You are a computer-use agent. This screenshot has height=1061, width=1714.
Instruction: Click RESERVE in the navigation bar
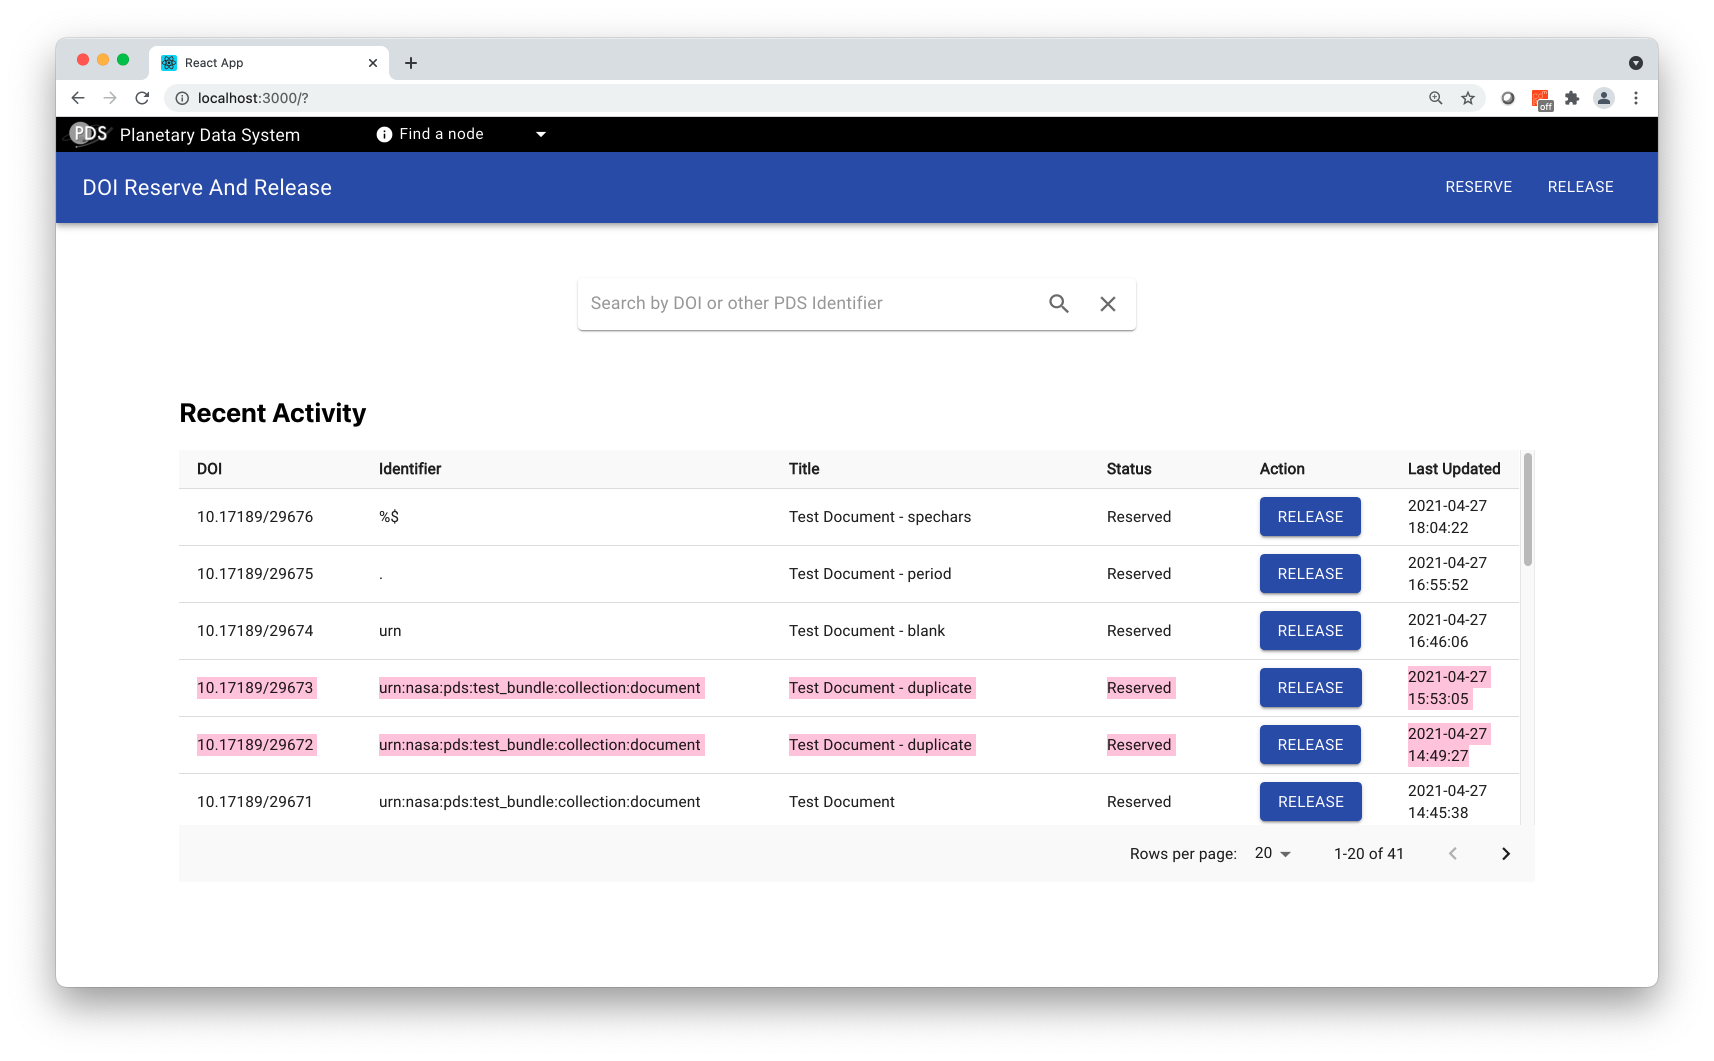click(1478, 187)
